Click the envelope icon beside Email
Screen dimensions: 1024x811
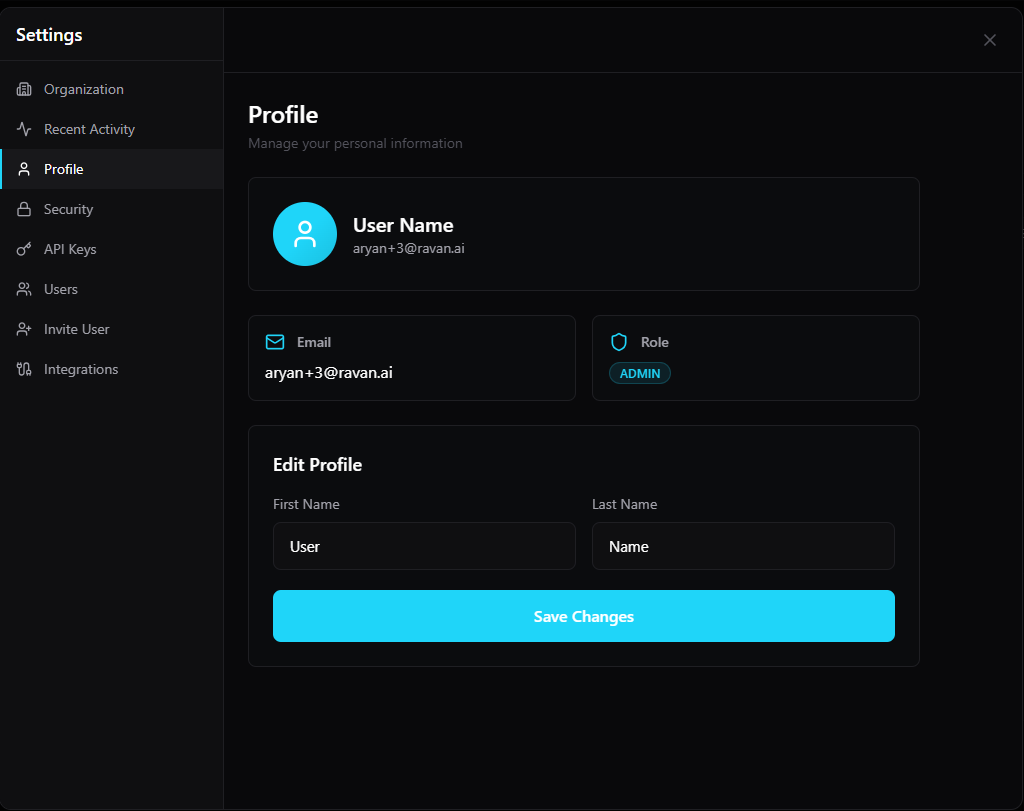(275, 342)
